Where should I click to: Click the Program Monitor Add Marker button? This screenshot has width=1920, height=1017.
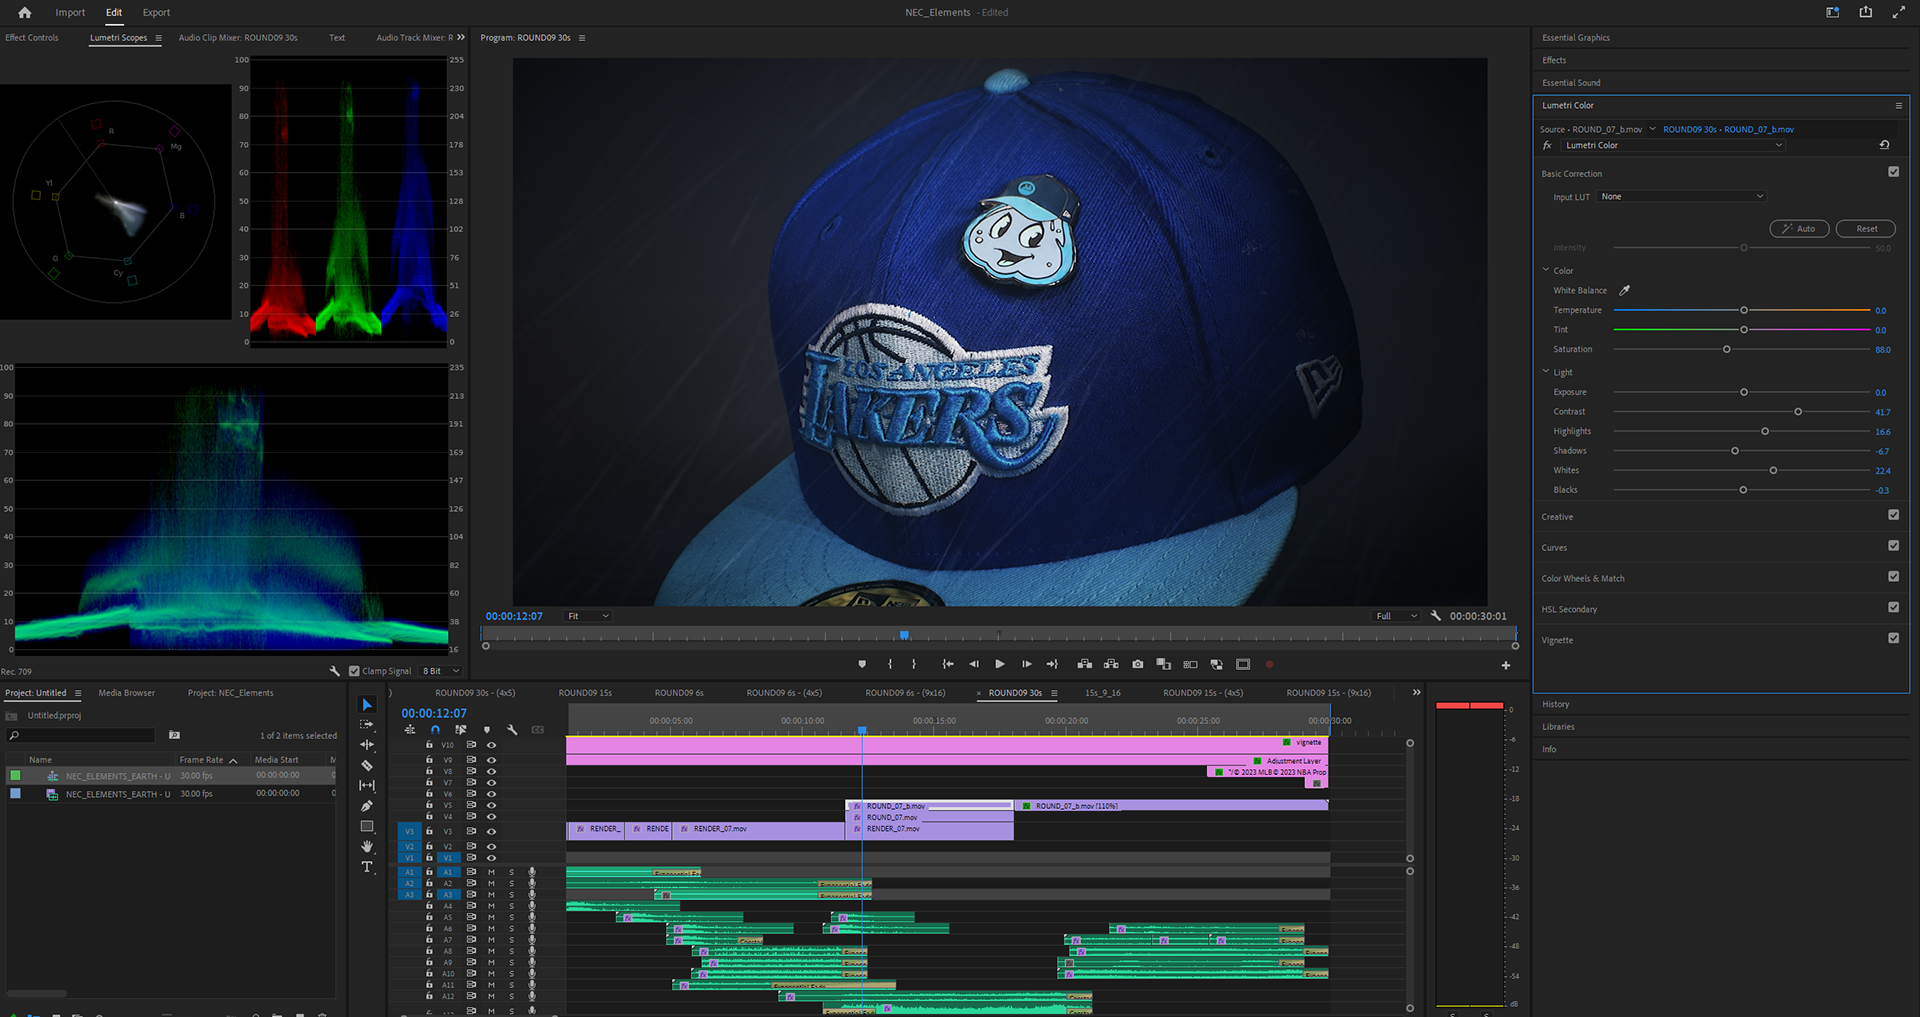tap(862, 664)
